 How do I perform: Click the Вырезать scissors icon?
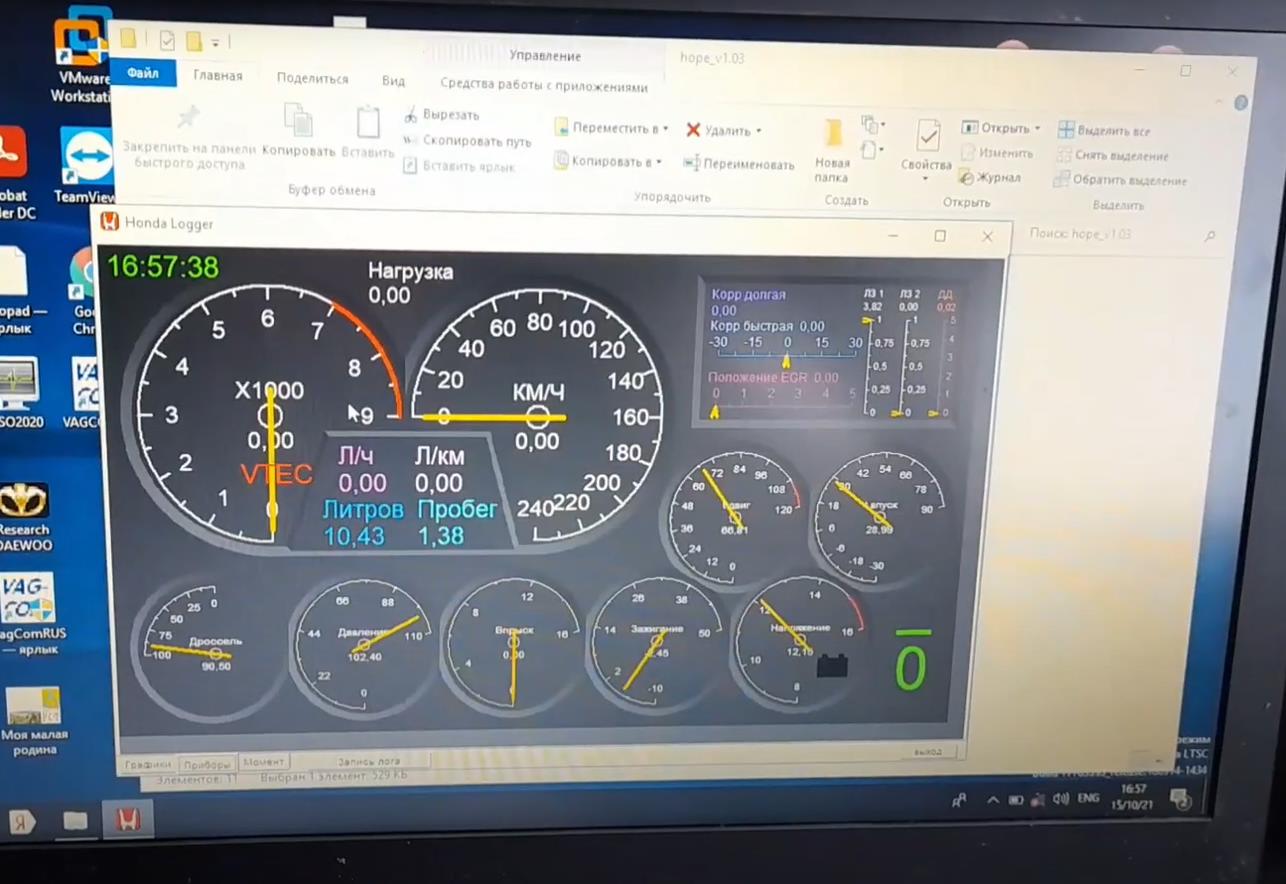410,115
